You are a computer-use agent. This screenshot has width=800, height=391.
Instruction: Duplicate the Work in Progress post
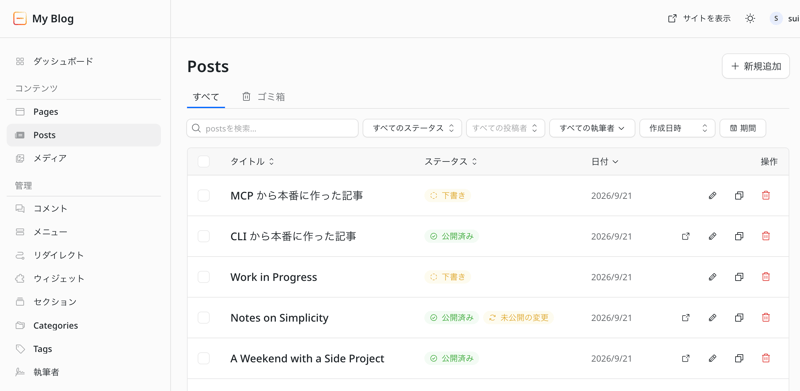pos(739,277)
